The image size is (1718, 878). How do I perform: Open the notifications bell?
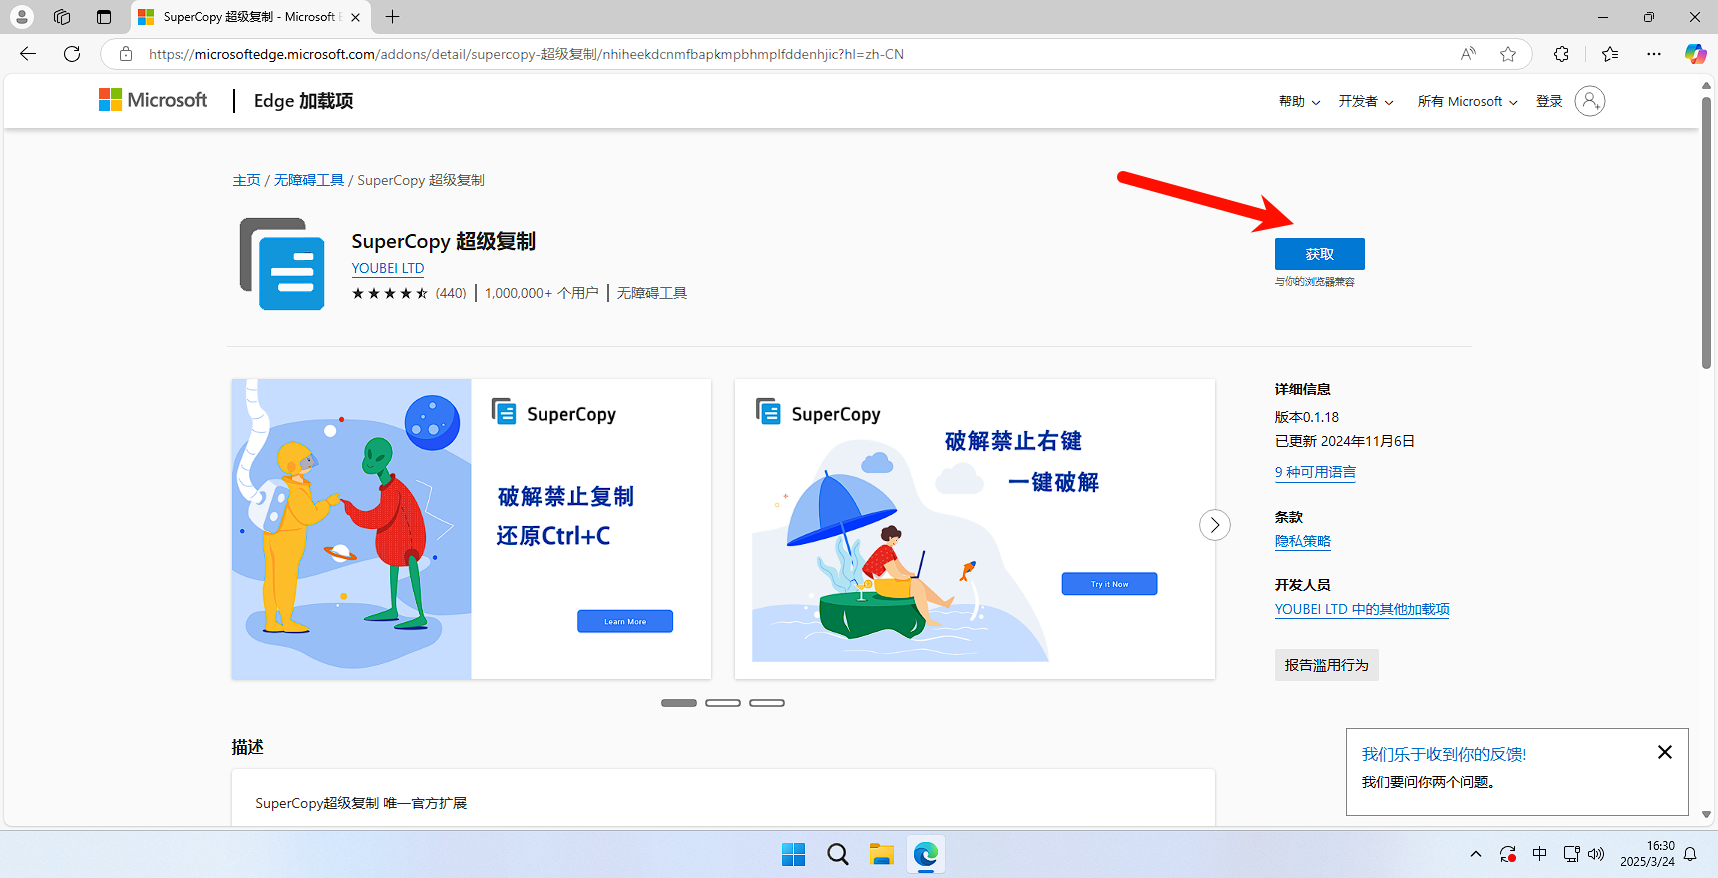tap(1690, 854)
